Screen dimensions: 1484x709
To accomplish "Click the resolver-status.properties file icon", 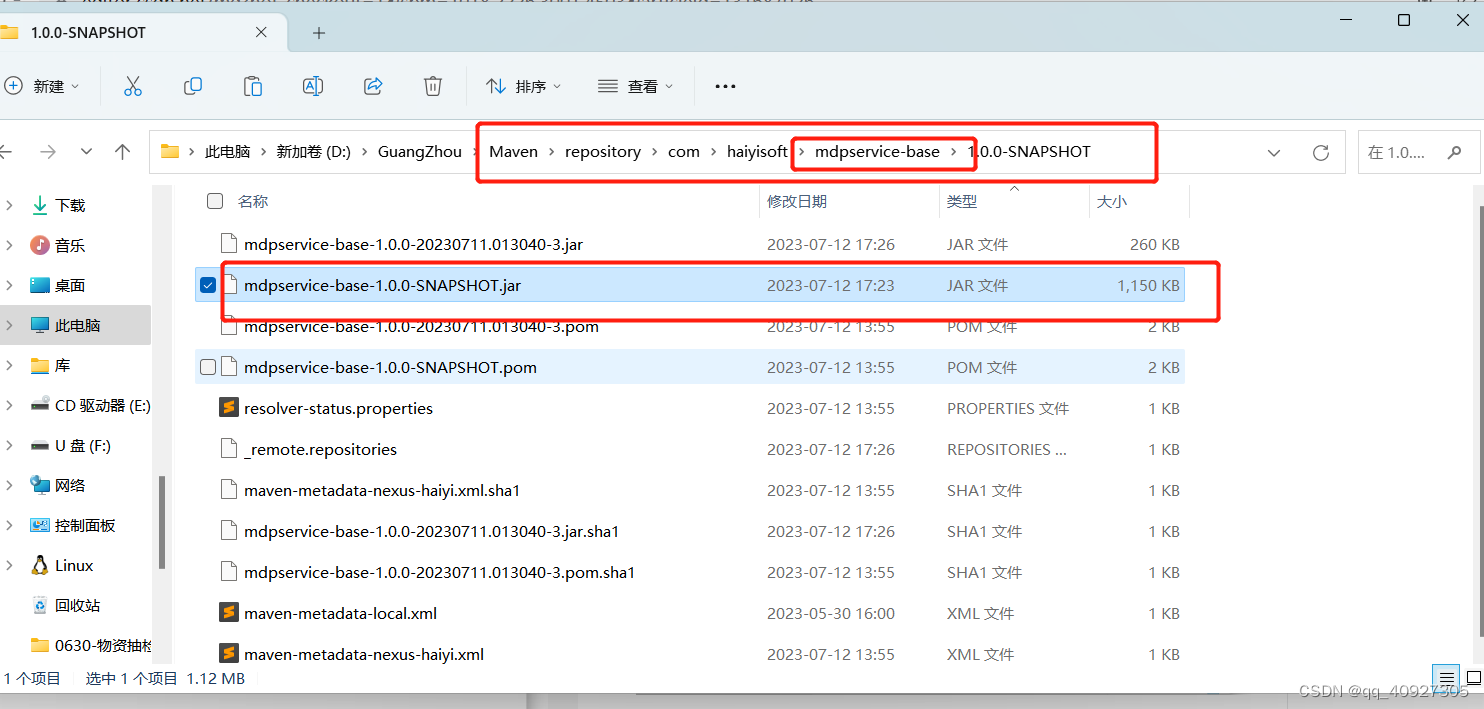I will [x=228, y=408].
